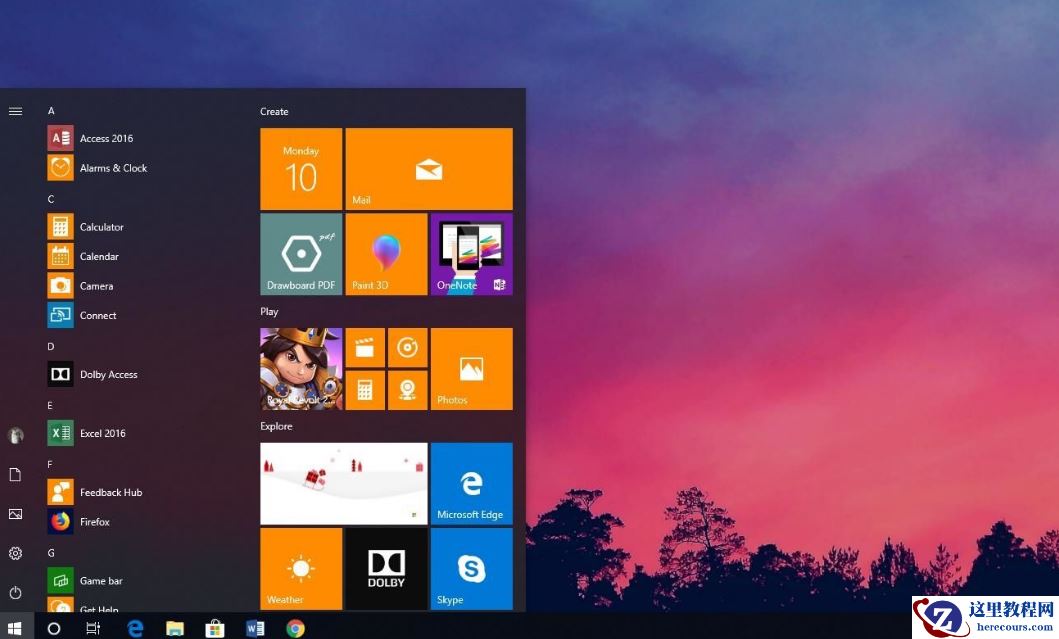Launch the Movies & TV small tile

point(364,347)
